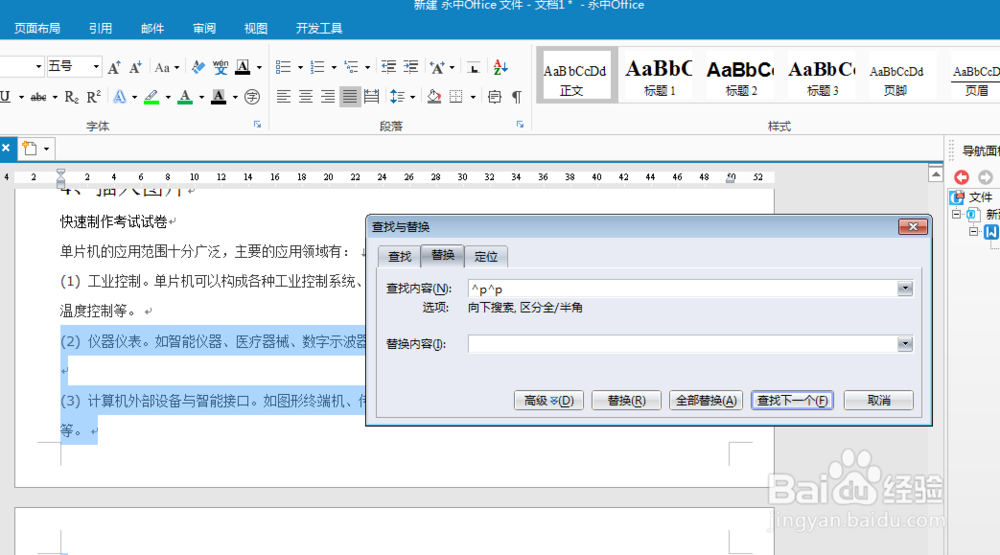Open the 开发工具 ribbon tab
Image resolution: width=1000 pixels, height=555 pixels.
[x=319, y=28]
